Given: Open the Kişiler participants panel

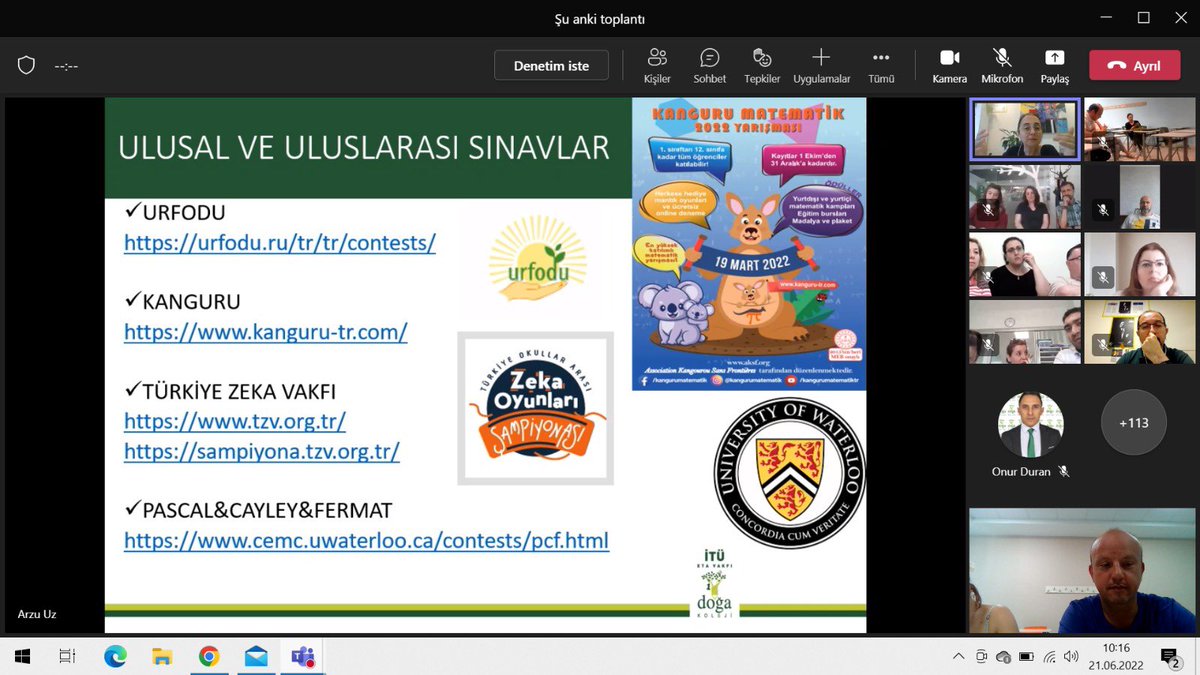Looking at the screenshot, I should (657, 65).
